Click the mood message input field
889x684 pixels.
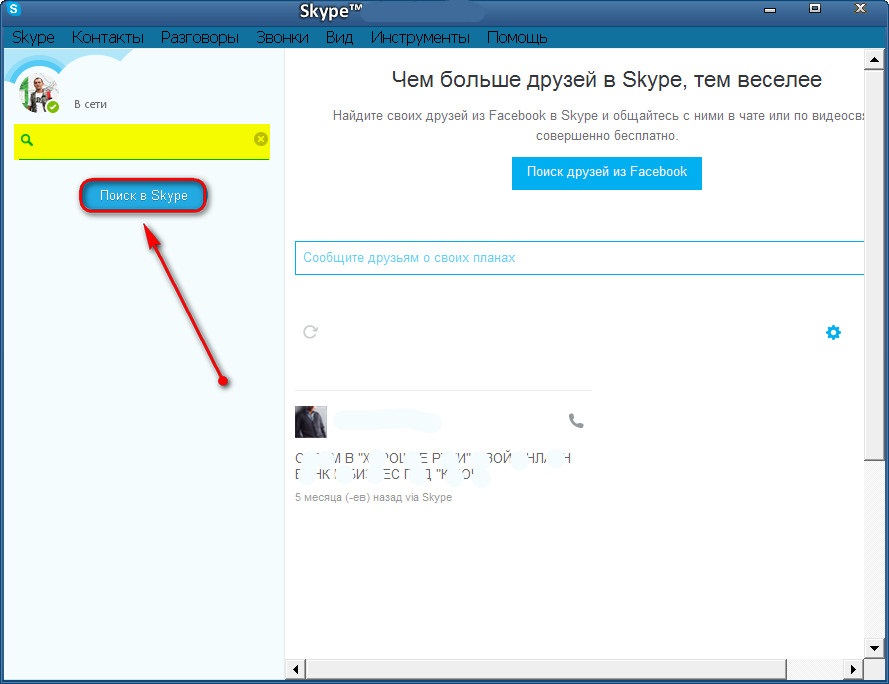(580, 257)
